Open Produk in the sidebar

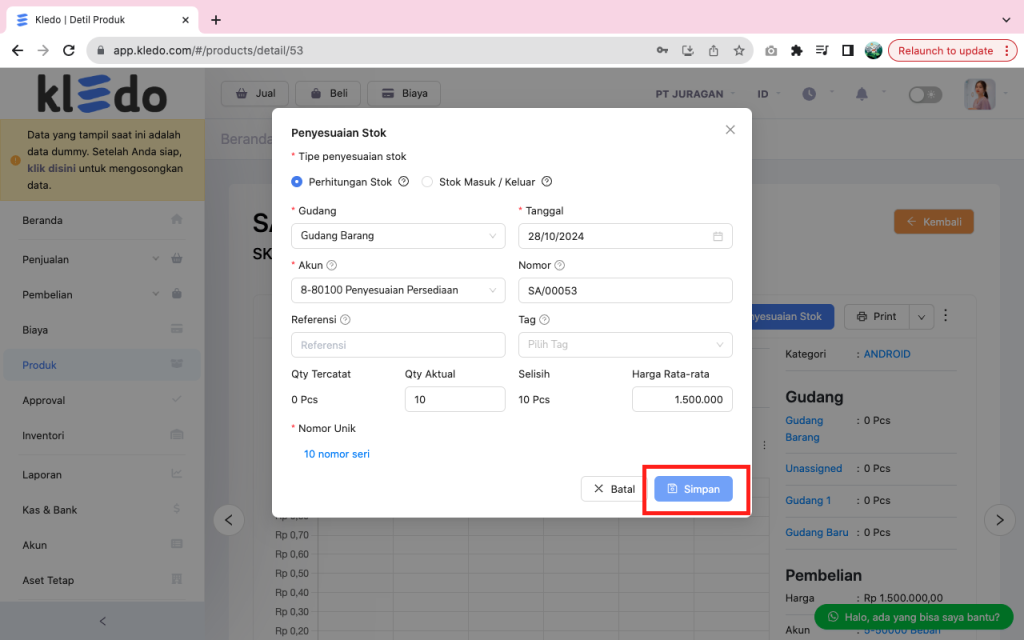tap(103, 365)
